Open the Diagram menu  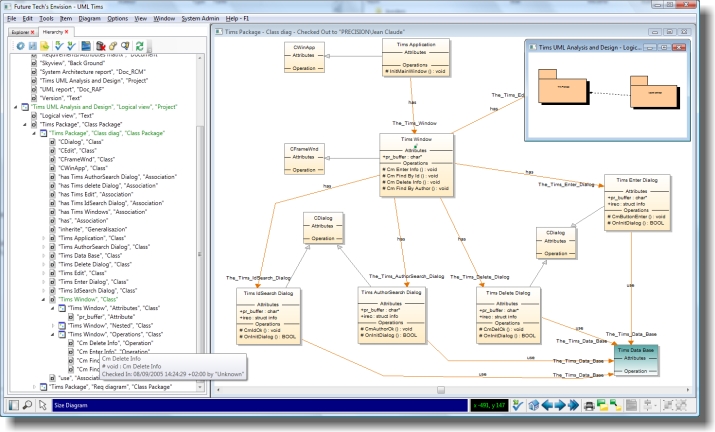pyautogui.click(x=89, y=19)
